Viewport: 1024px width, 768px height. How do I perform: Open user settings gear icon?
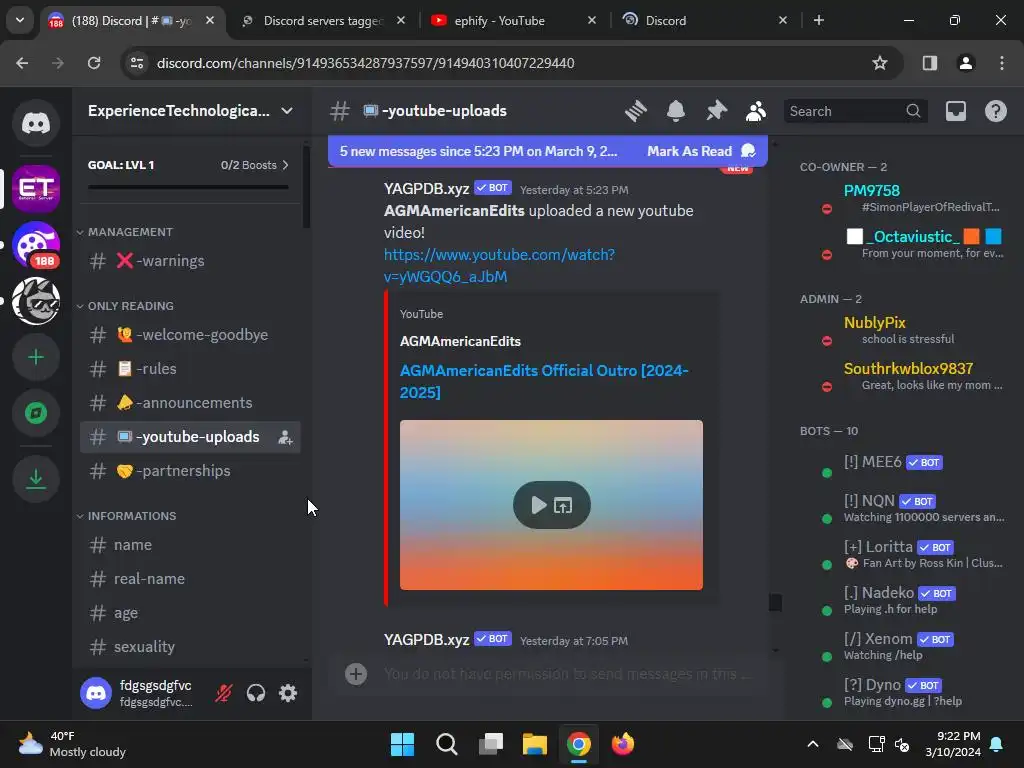(x=288, y=693)
